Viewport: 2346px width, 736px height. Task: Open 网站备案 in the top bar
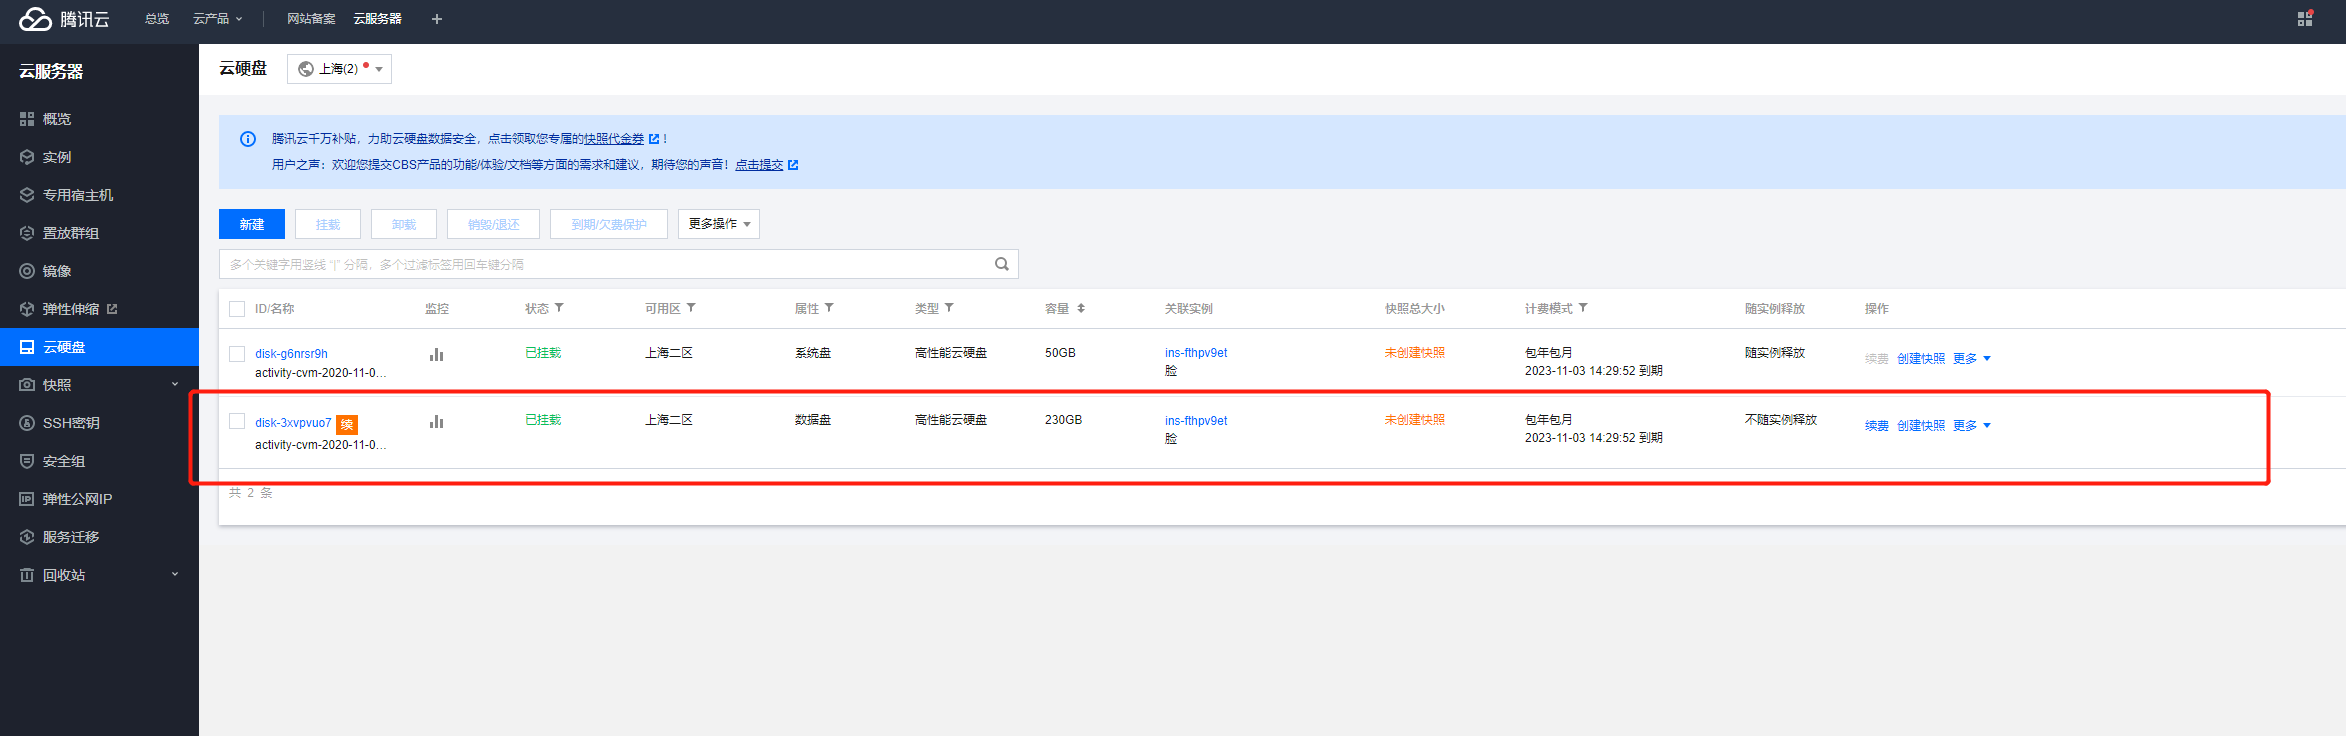tap(311, 19)
